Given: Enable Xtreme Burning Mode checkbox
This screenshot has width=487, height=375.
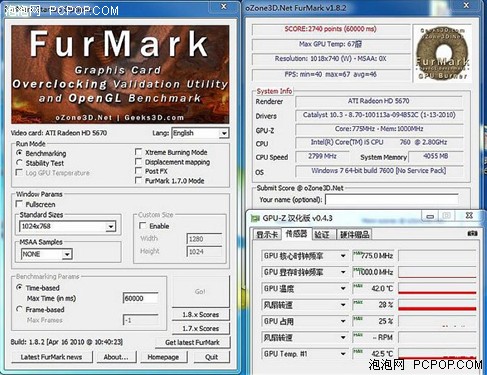Looking at the screenshot, I should point(138,152).
